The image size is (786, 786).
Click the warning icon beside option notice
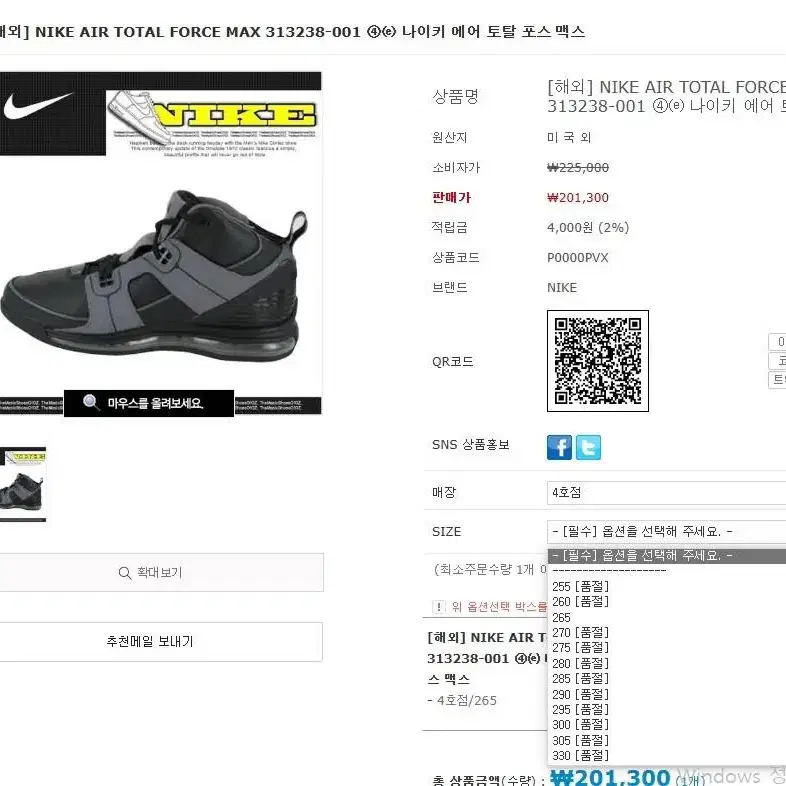(439, 607)
